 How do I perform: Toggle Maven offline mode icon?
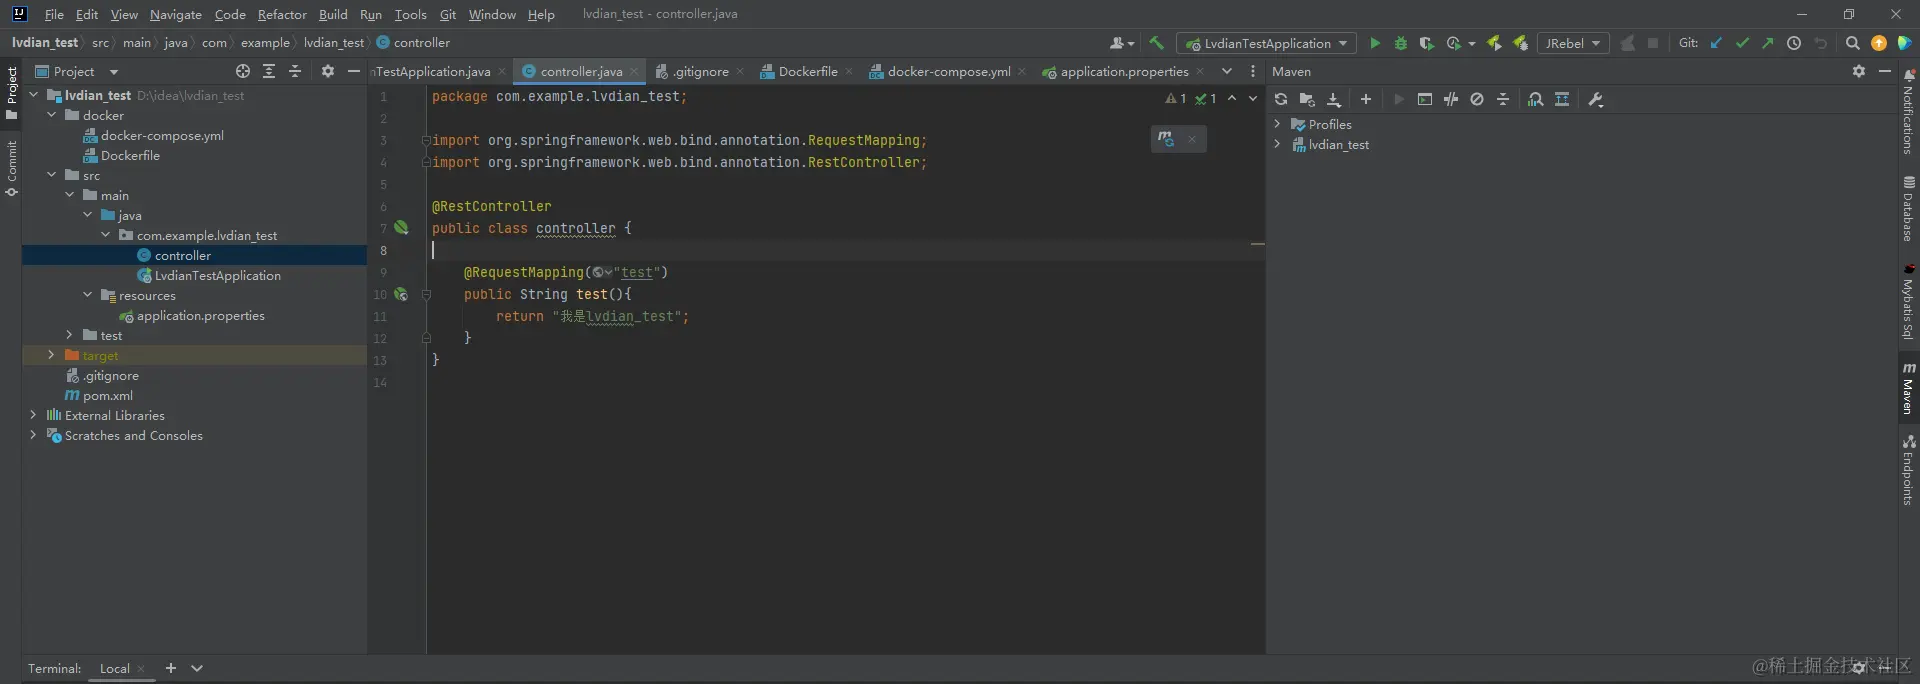1451,99
